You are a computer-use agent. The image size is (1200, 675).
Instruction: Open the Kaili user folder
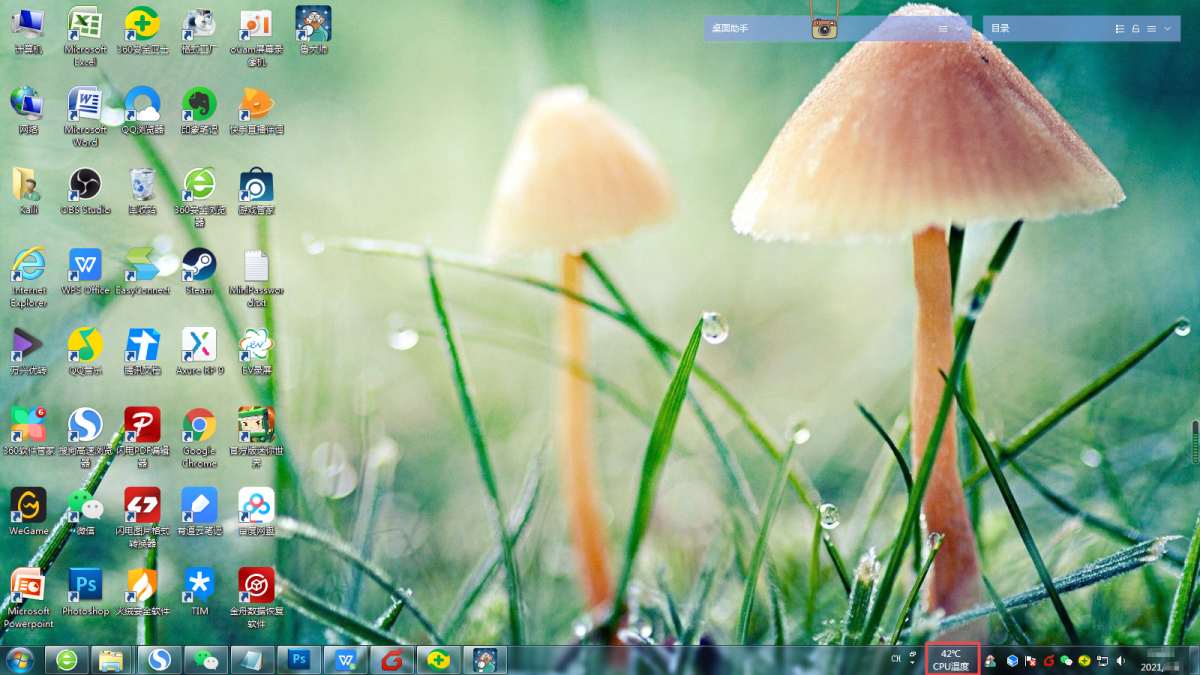click(x=28, y=191)
